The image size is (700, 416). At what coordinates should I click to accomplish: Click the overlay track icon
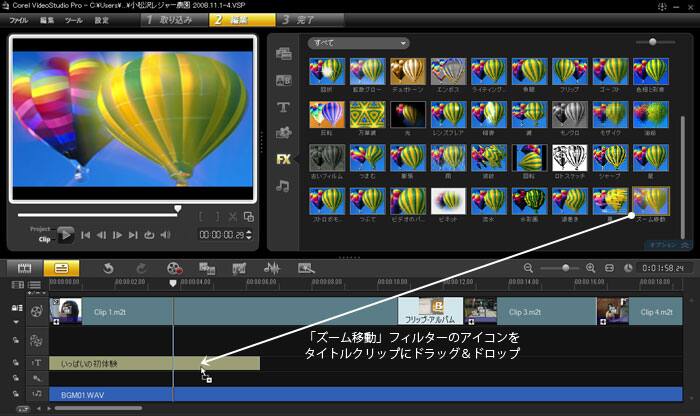[x=36, y=341]
